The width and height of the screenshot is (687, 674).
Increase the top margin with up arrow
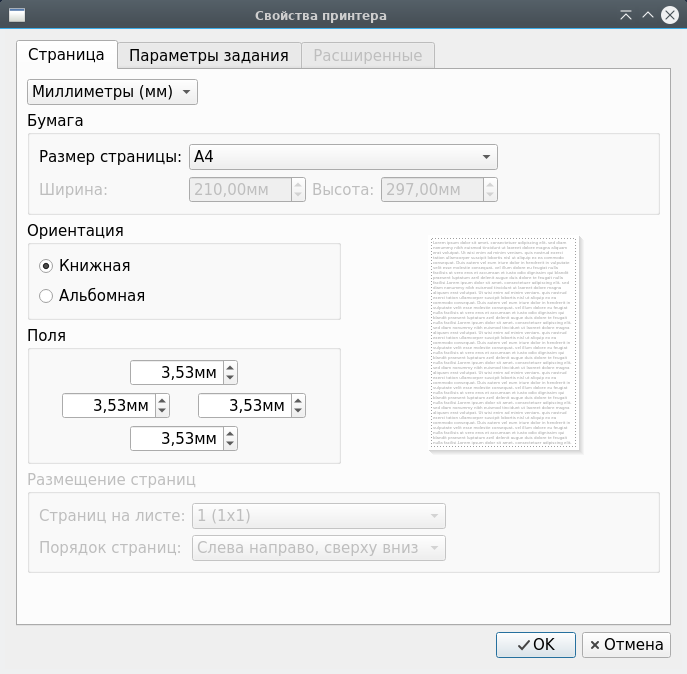click(231, 367)
